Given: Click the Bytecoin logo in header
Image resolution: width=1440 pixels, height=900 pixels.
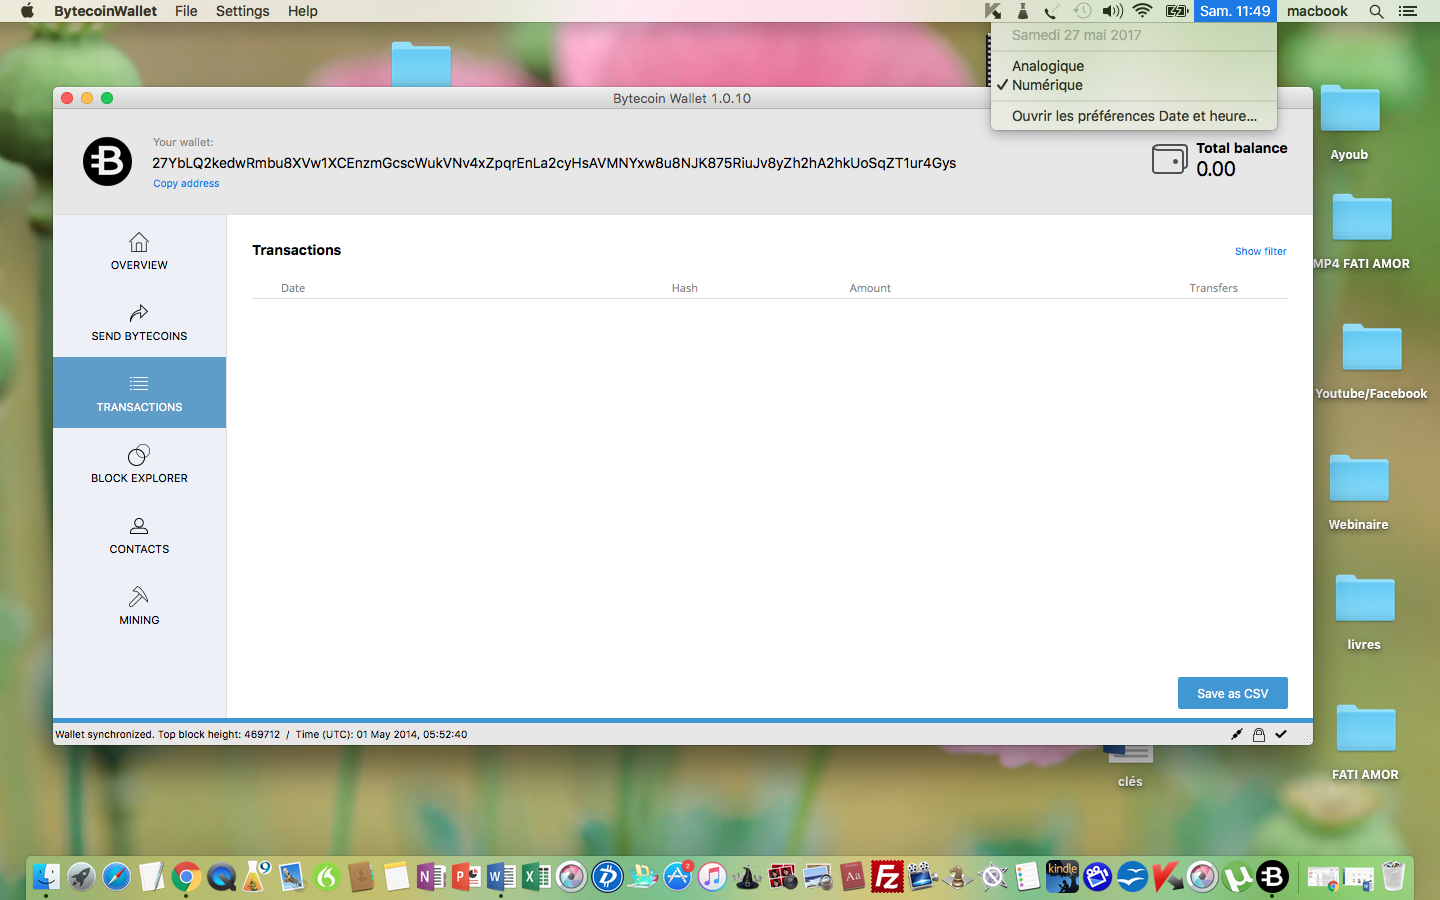Looking at the screenshot, I should click(x=107, y=162).
